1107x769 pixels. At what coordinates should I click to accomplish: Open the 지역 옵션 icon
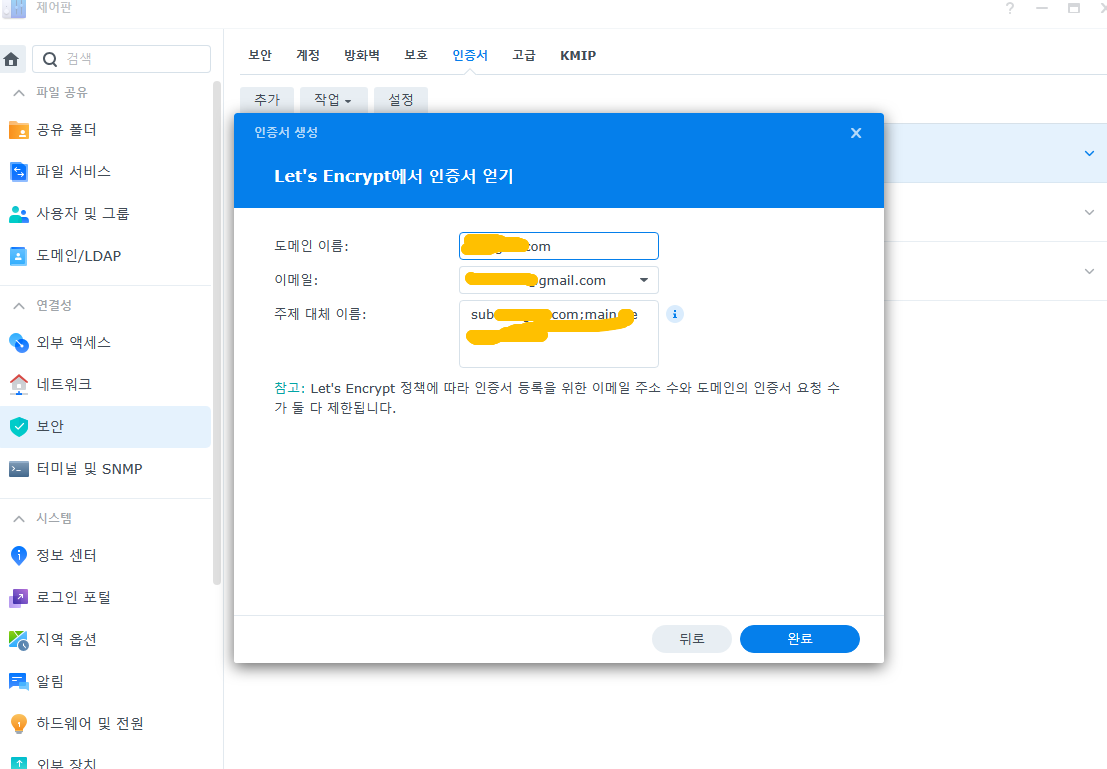click(x=18, y=640)
